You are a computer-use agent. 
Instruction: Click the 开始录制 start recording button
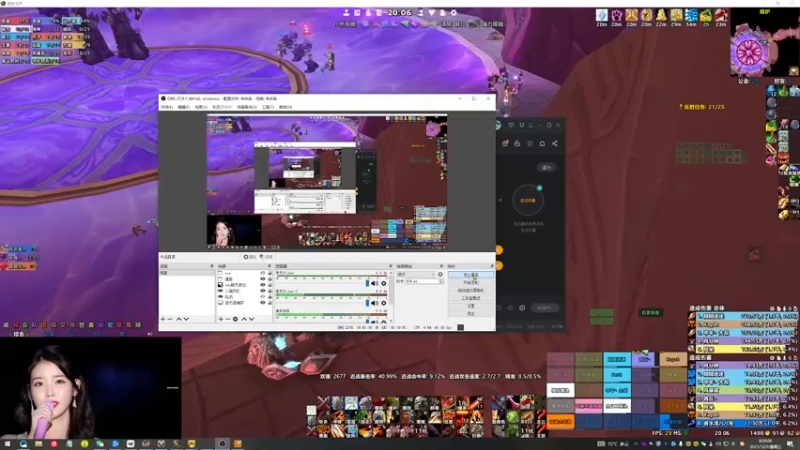click(470, 282)
